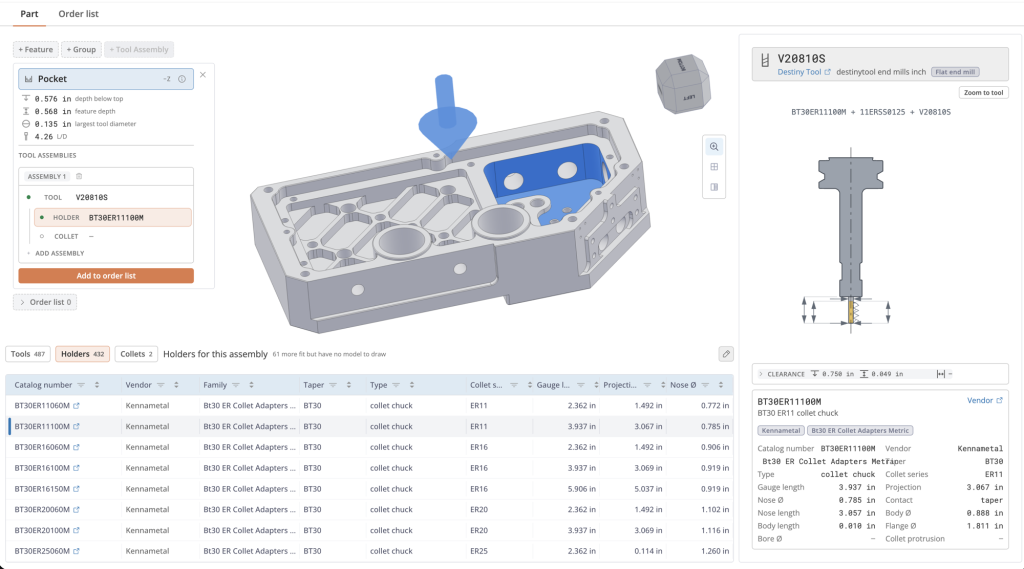Add a new Group
Image resolution: width=1024 pixels, height=569 pixels.
(x=82, y=50)
